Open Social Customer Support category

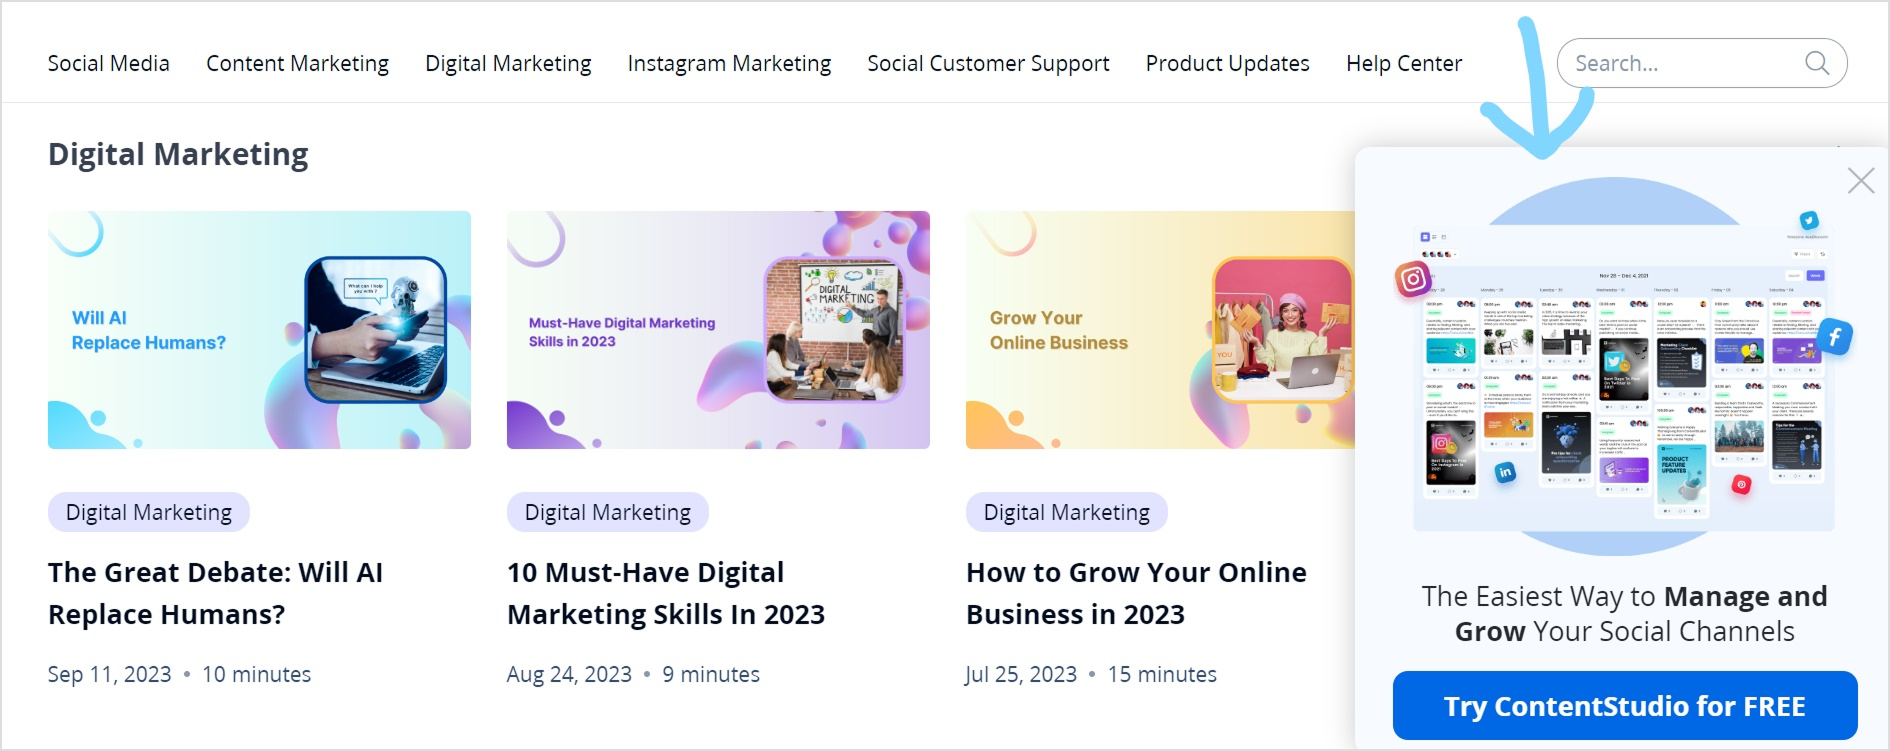[989, 63]
